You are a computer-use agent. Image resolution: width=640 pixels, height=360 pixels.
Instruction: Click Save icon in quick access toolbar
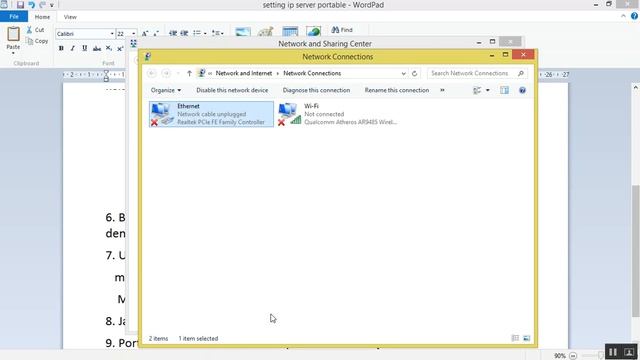tap(20, 5)
